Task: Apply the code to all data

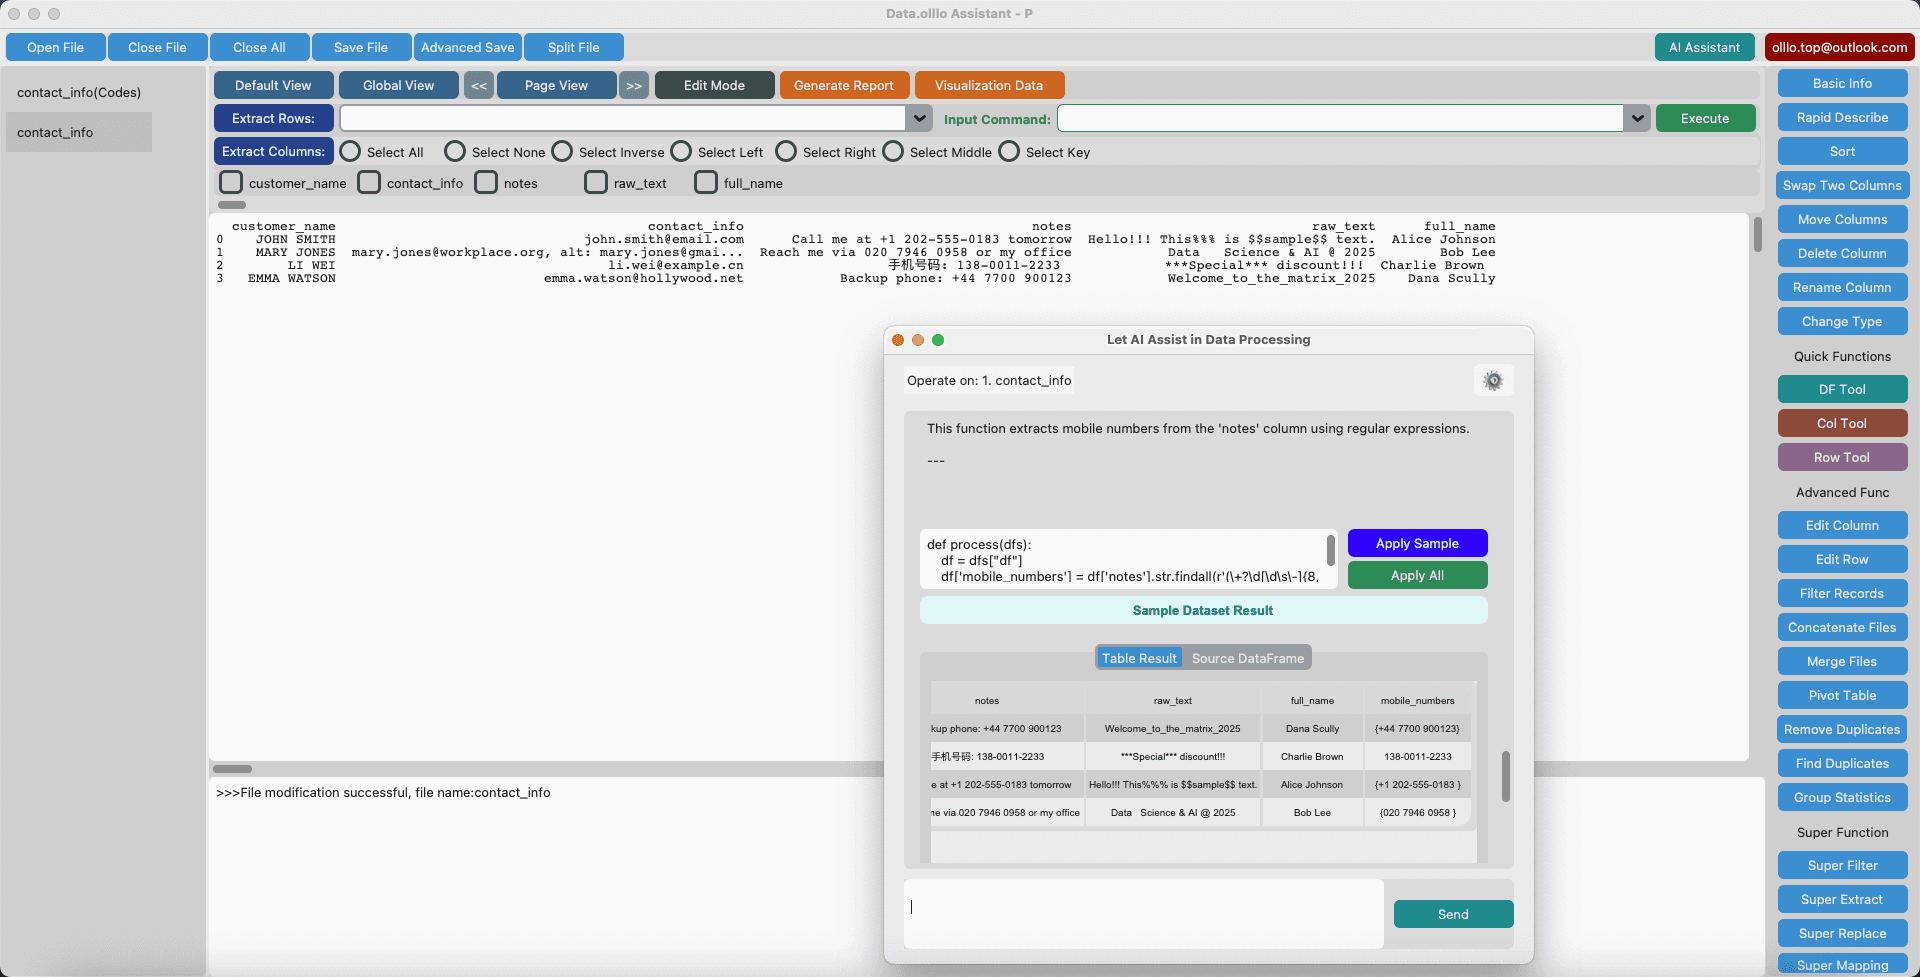Action: point(1416,575)
